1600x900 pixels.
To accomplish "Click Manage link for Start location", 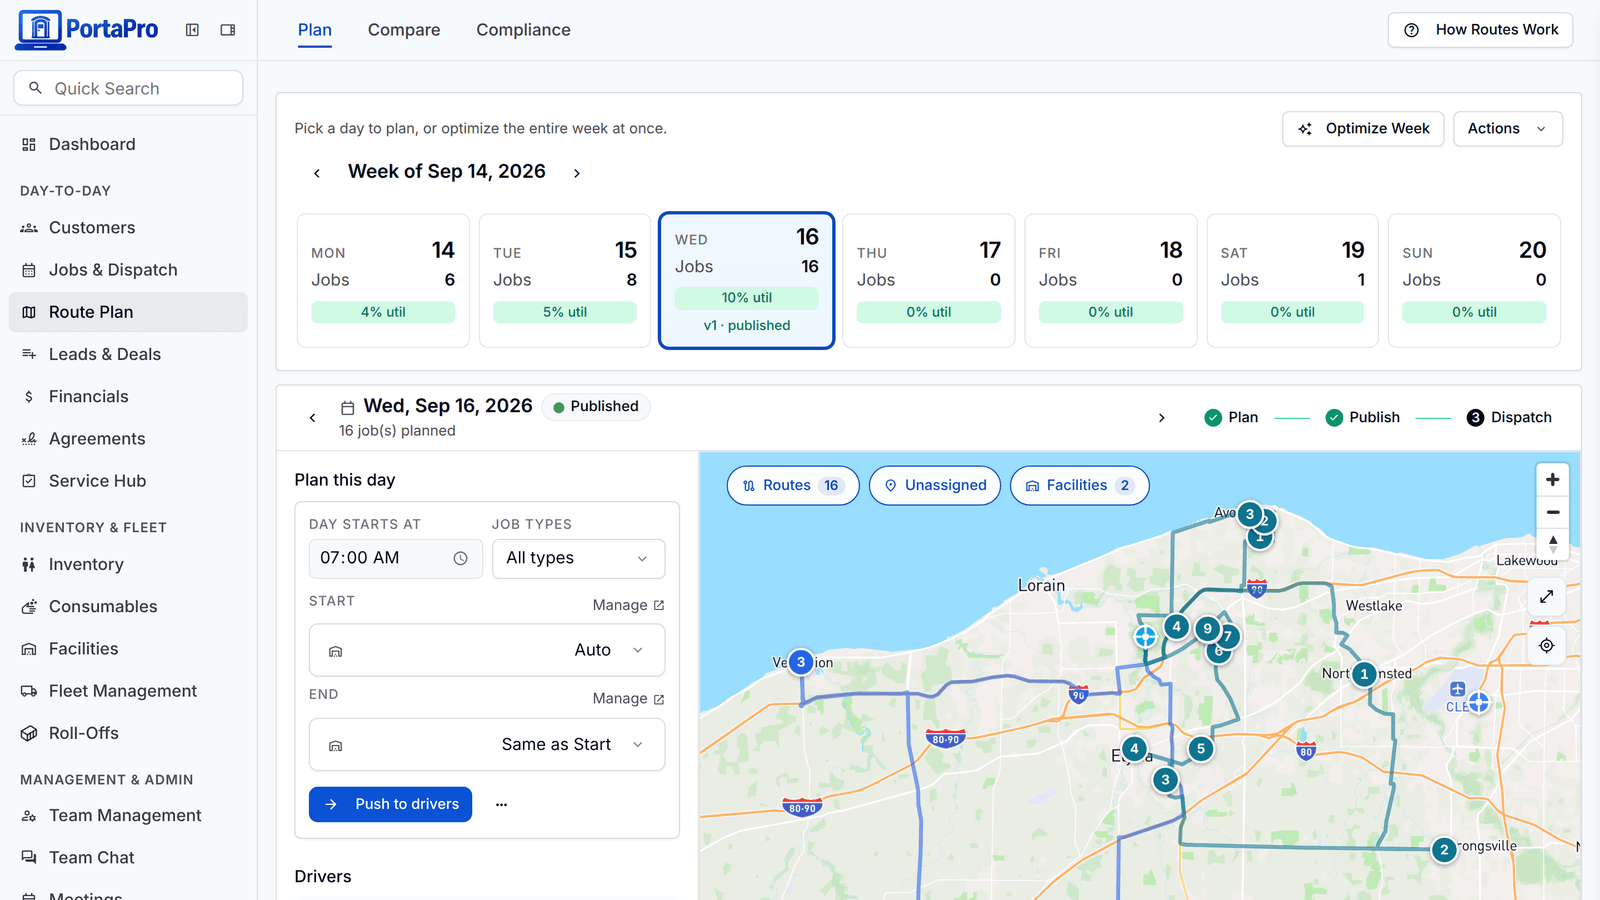I will pos(628,605).
